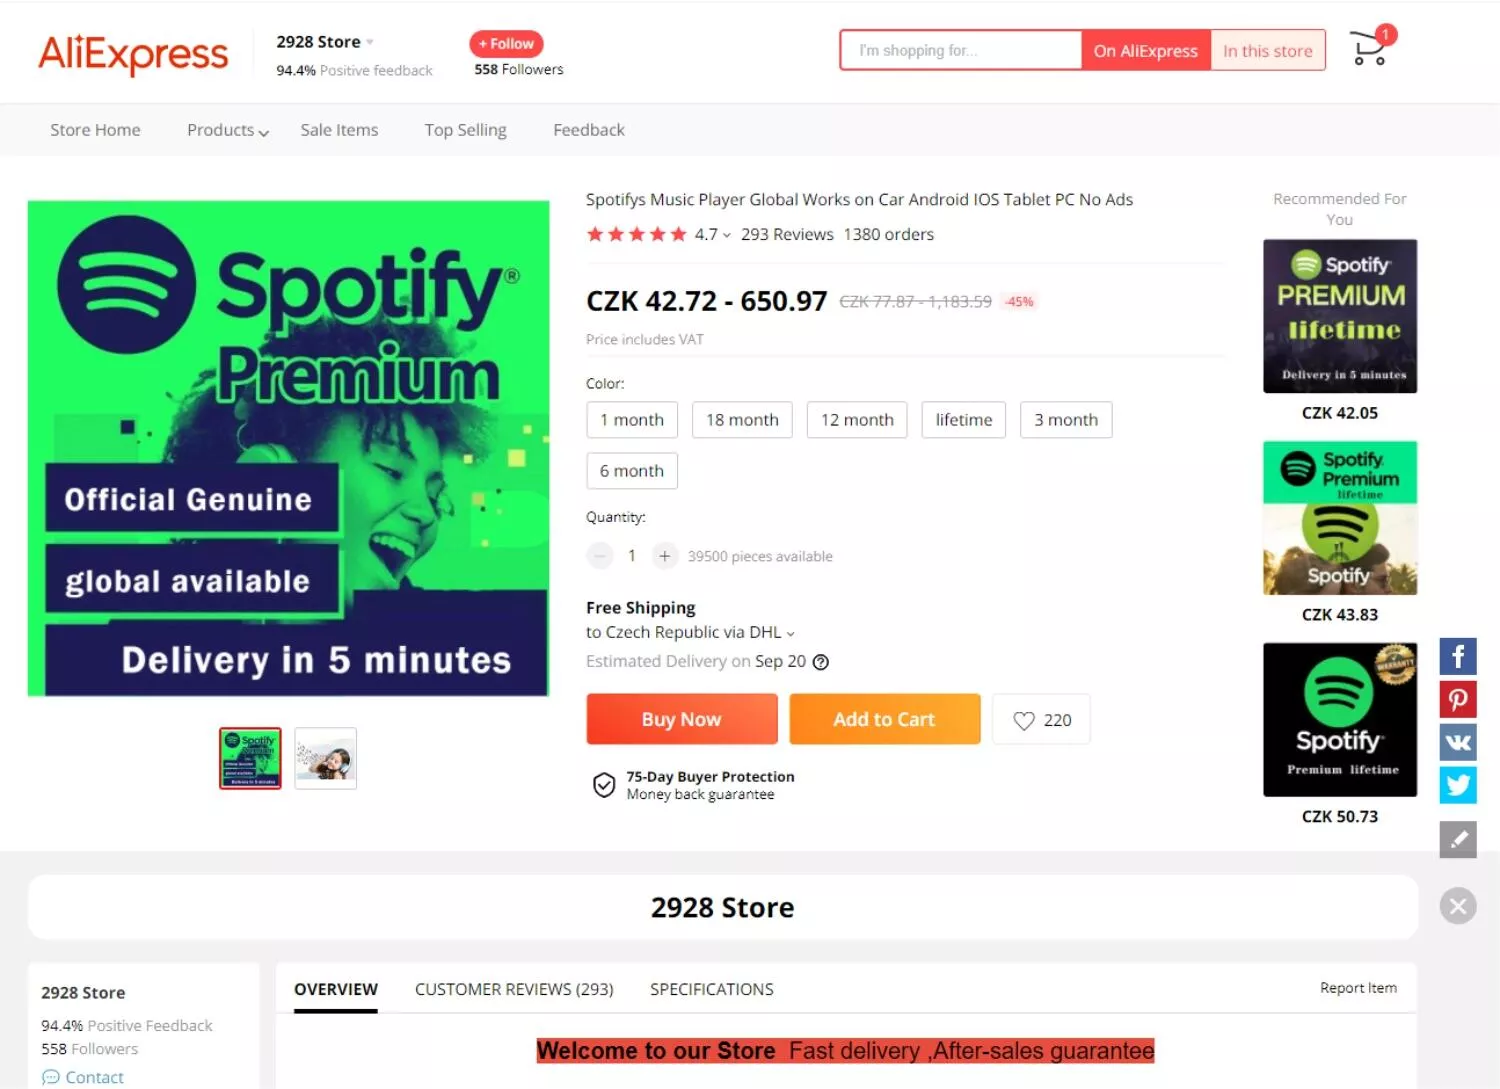Screen dimensions: 1500x1089
Task: Open the shopping cart icon
Action: (1370, 48)
